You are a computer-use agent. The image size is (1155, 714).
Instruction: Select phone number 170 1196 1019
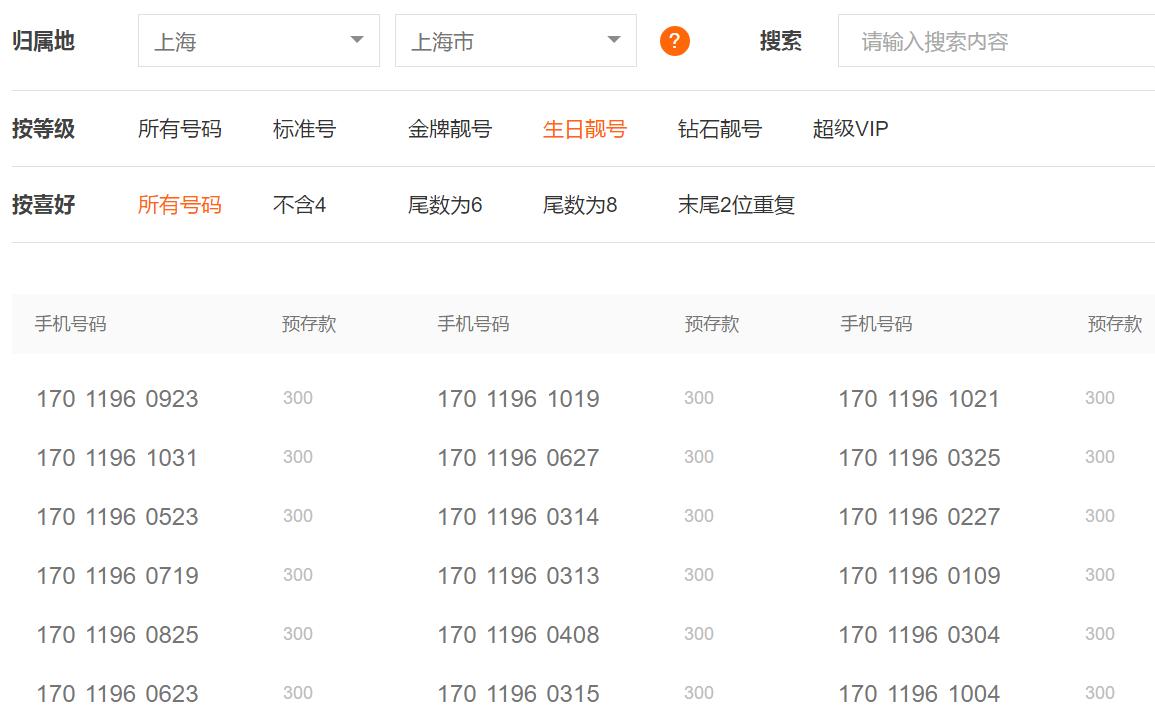(x=517, y=398)
